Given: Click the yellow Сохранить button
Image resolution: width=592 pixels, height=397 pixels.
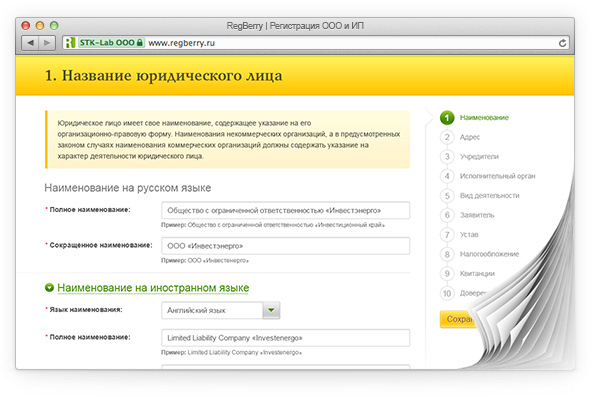Looking at the screenshot, I should click(x=458, y=319).
